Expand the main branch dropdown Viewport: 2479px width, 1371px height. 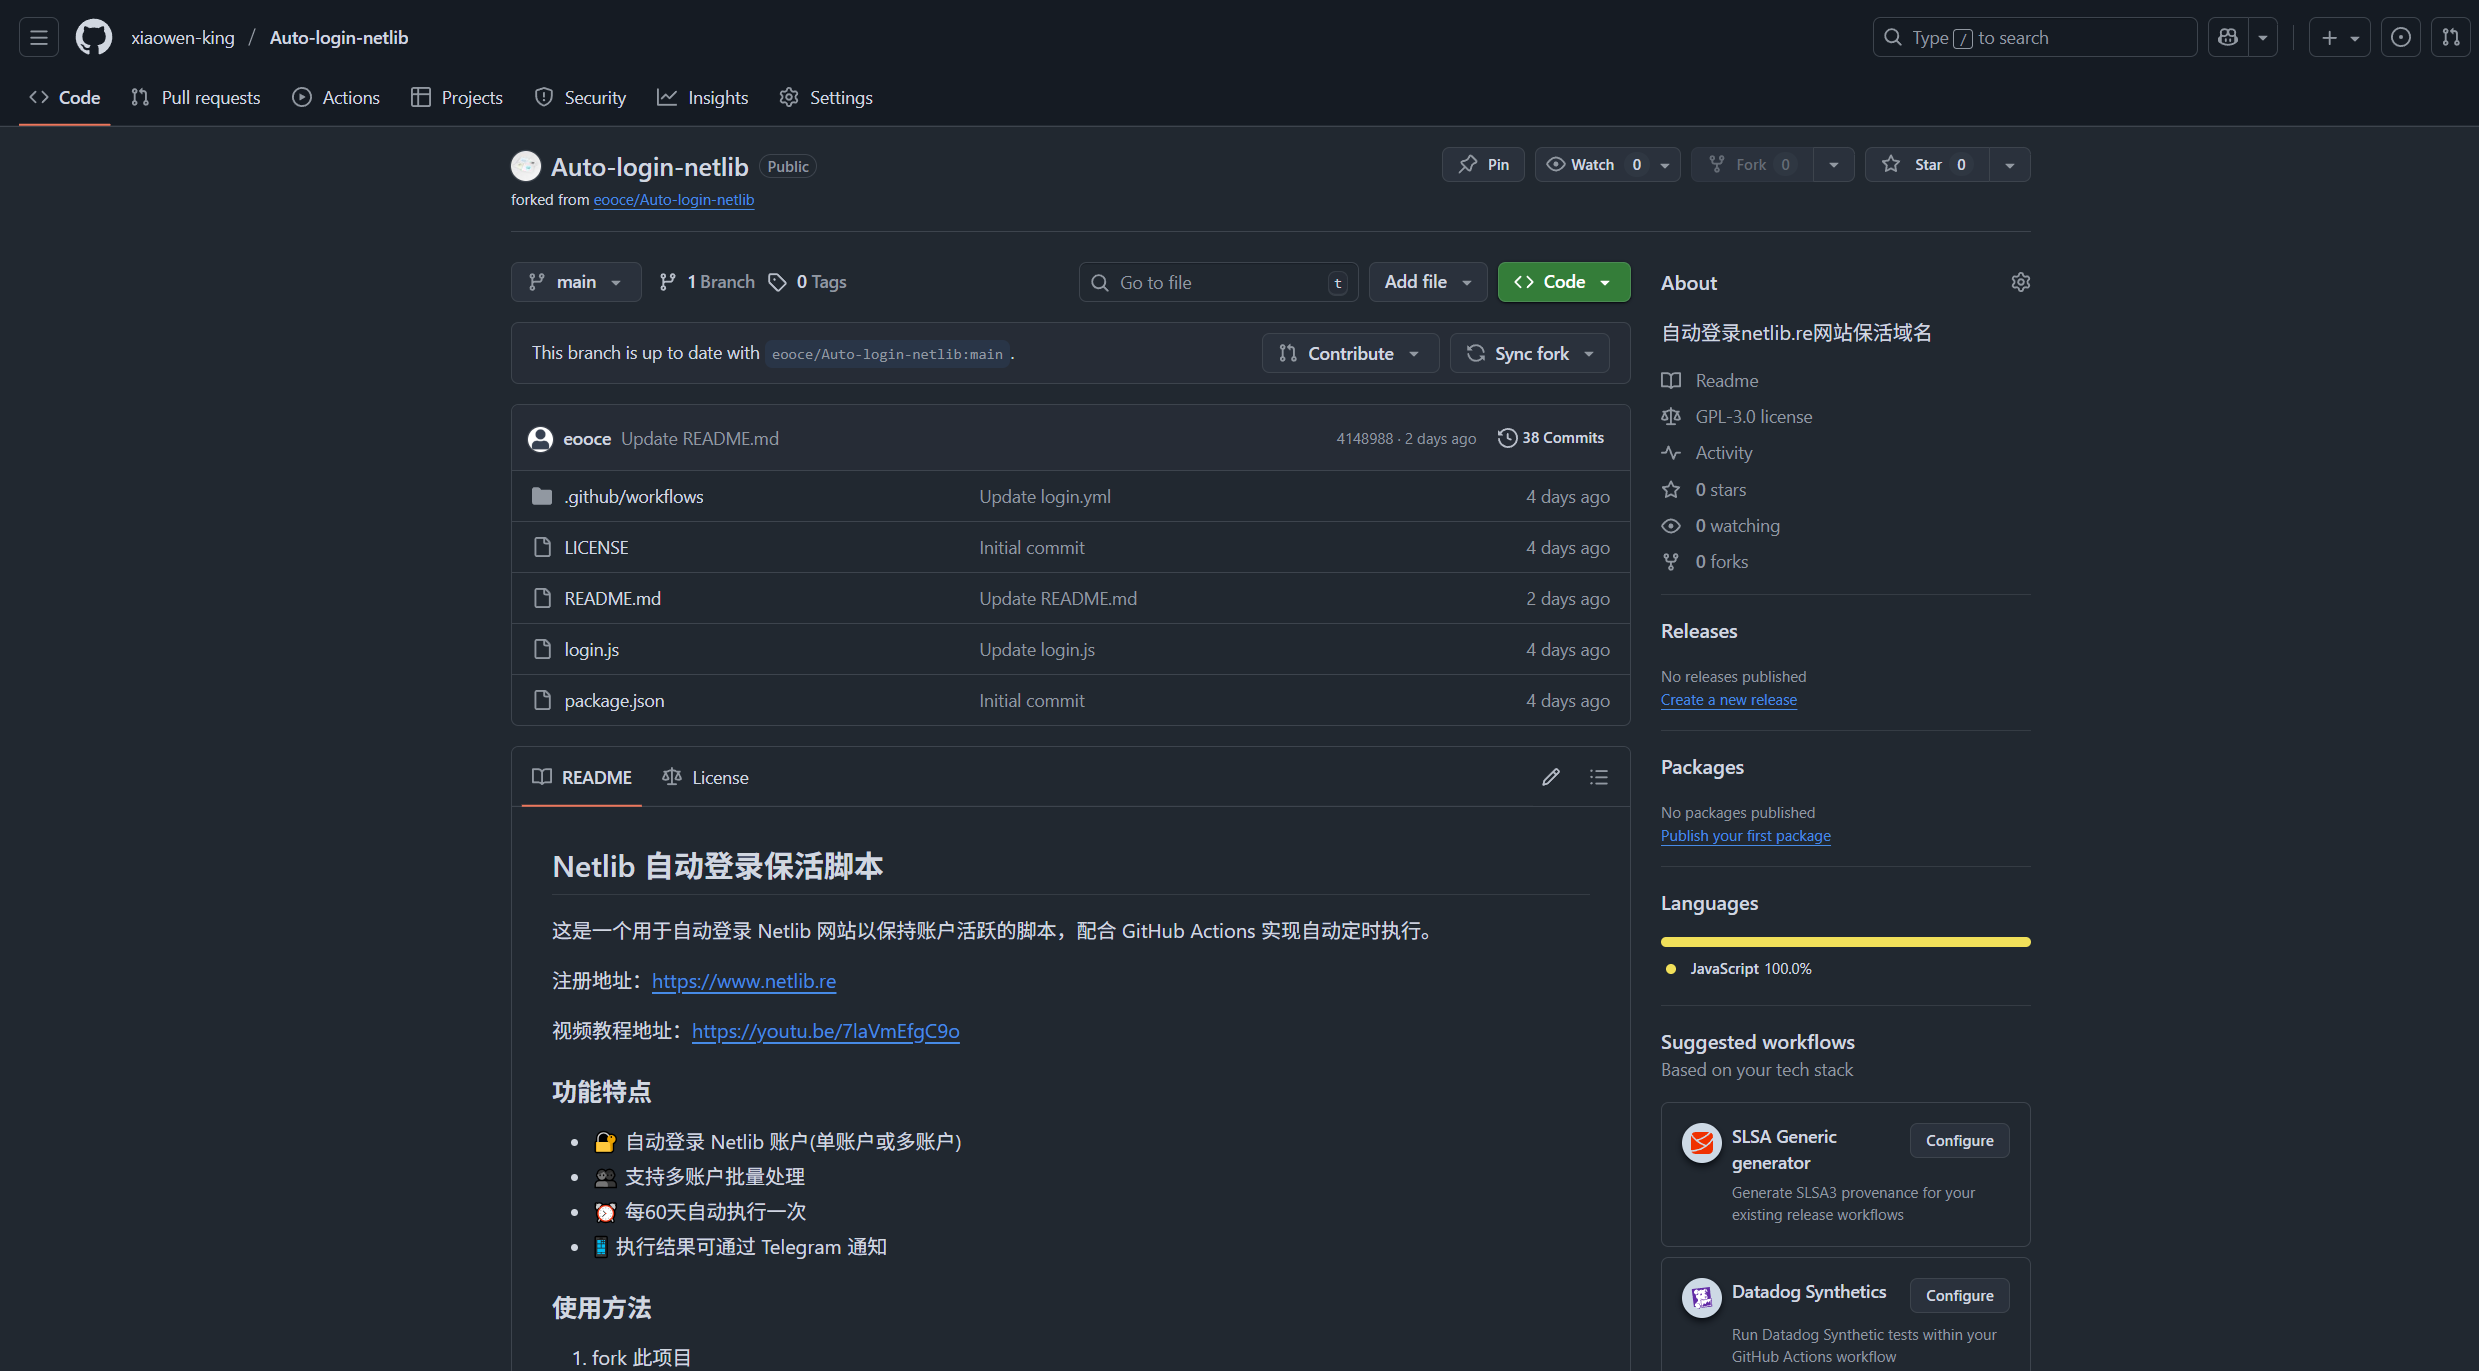click(x=575, y=283)
